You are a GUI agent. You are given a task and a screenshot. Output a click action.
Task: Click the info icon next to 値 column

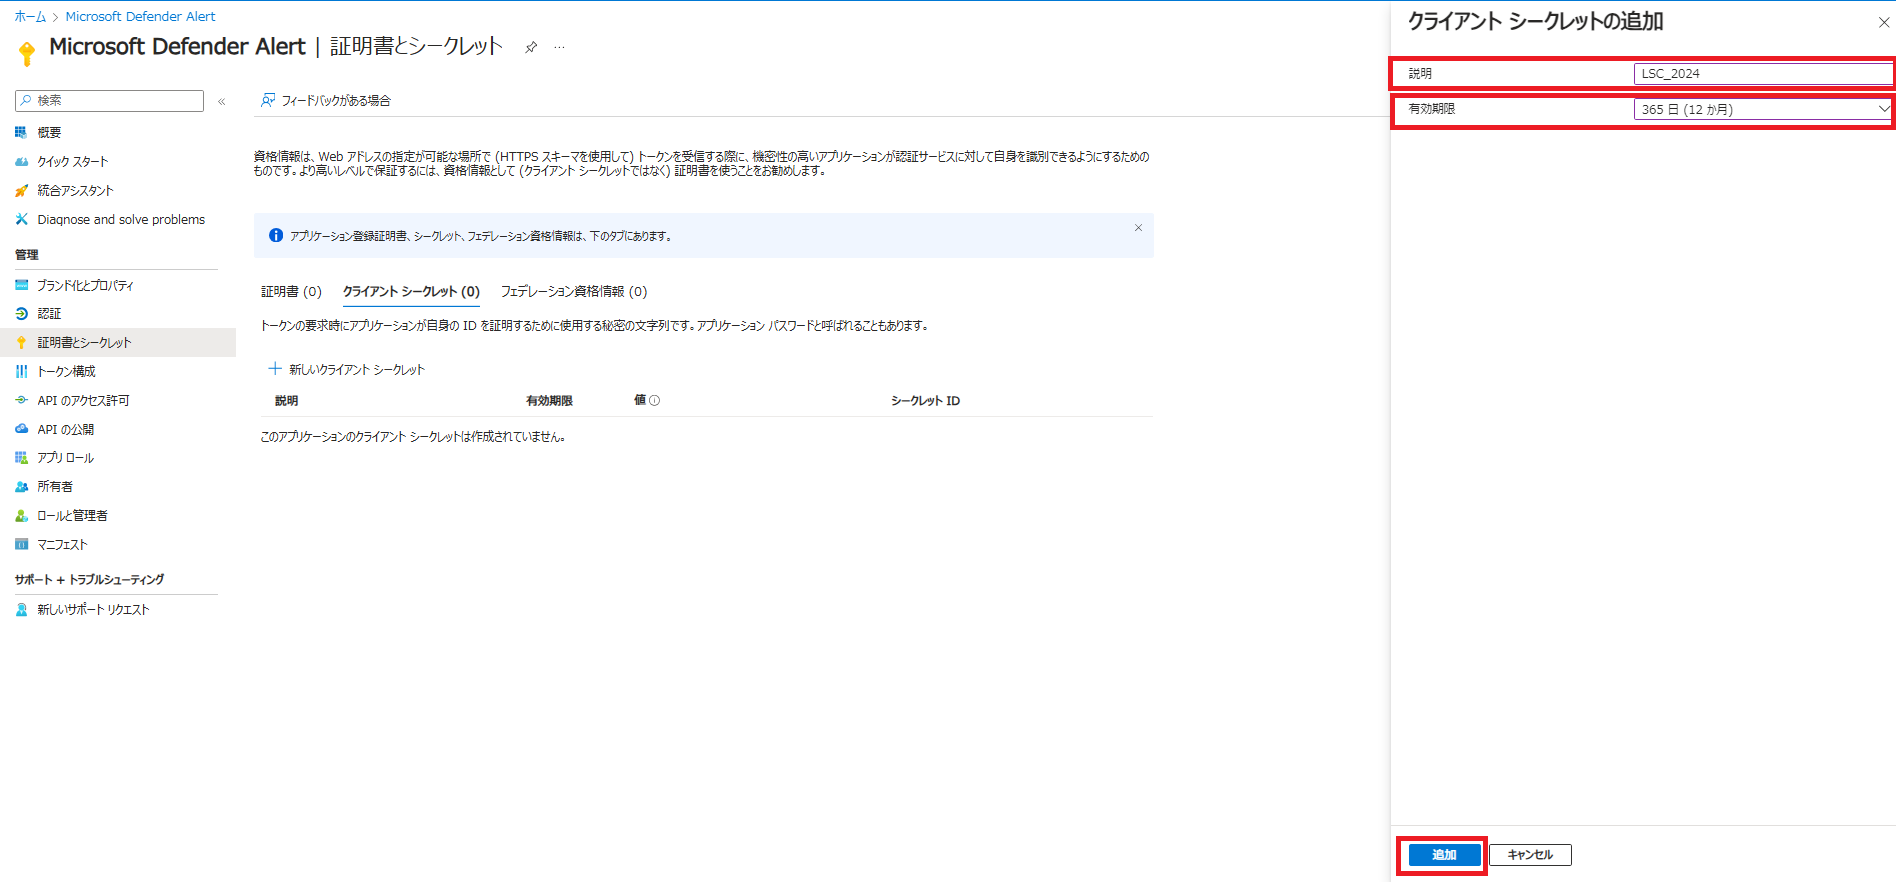point(655,400)
